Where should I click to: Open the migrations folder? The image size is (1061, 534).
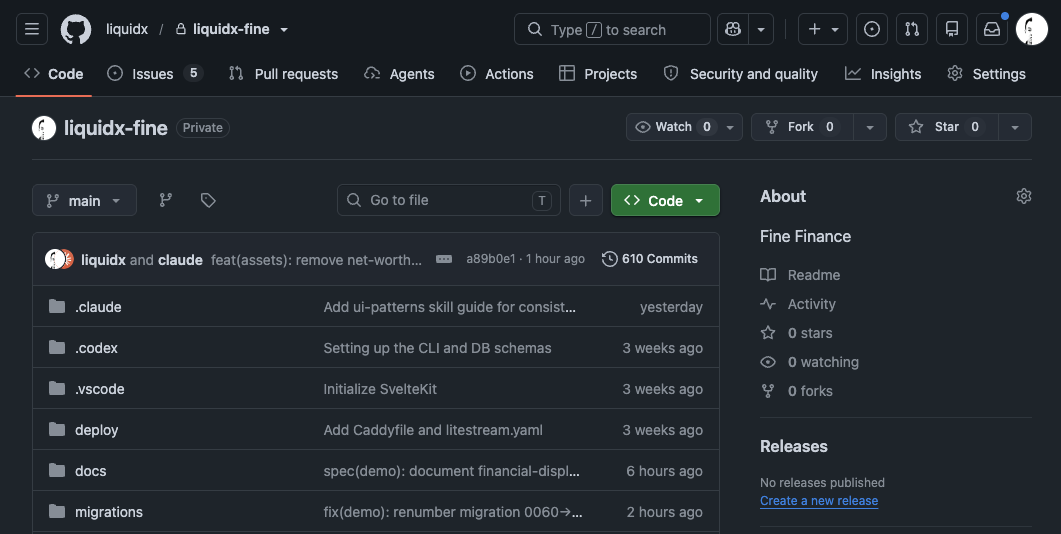(x=109, y=512)
